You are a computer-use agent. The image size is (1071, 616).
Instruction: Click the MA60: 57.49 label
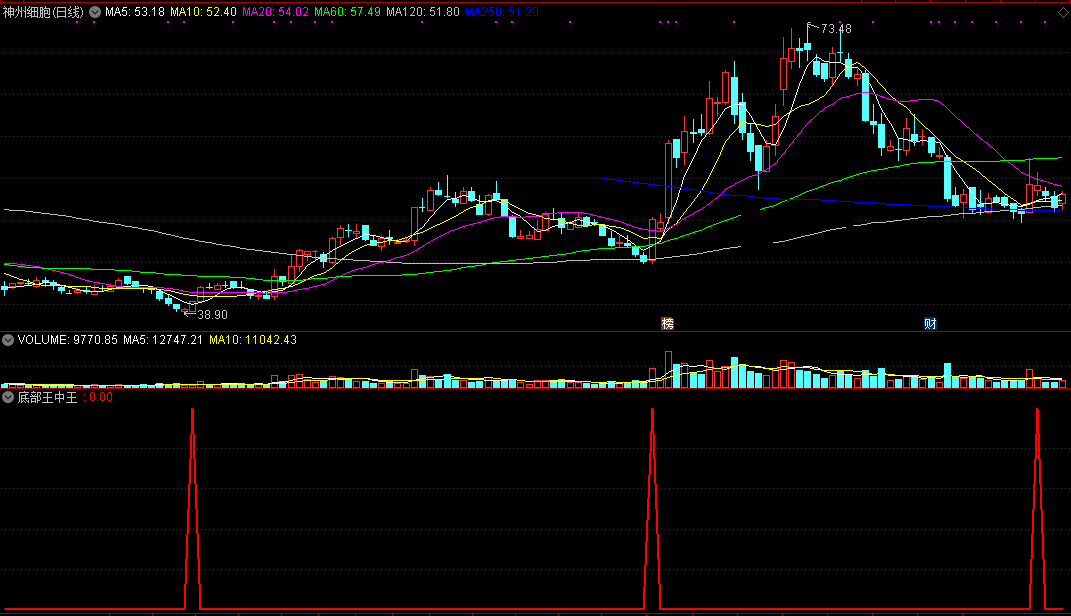tap(347, 12)
